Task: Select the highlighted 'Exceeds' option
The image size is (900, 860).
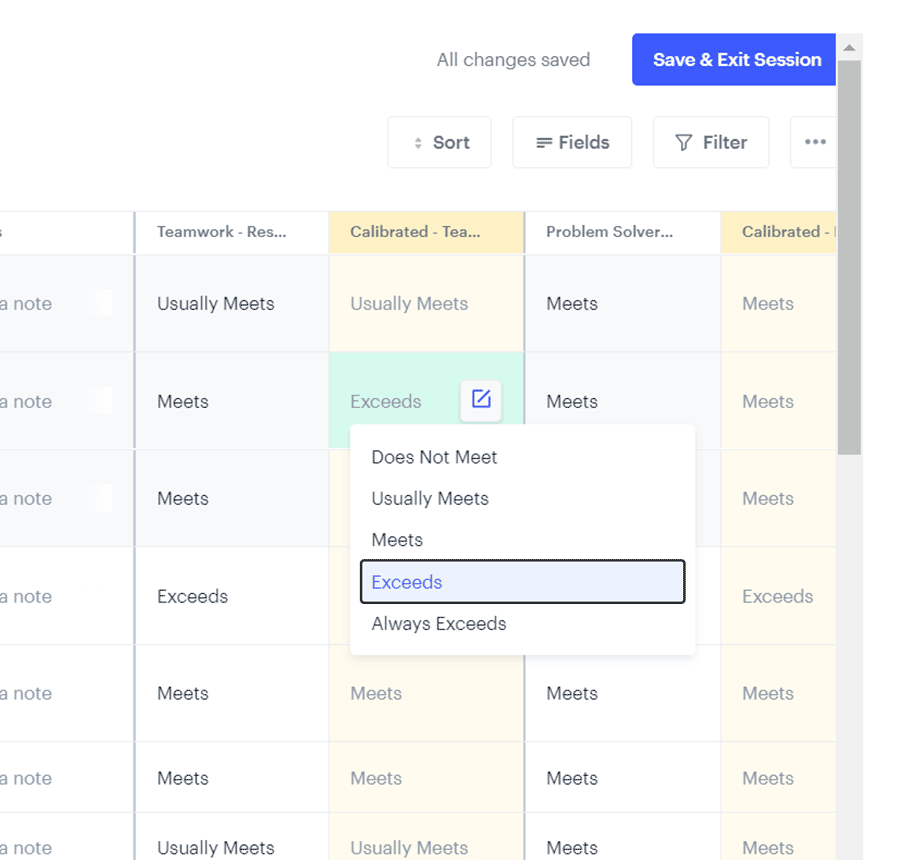Action: 522,582
